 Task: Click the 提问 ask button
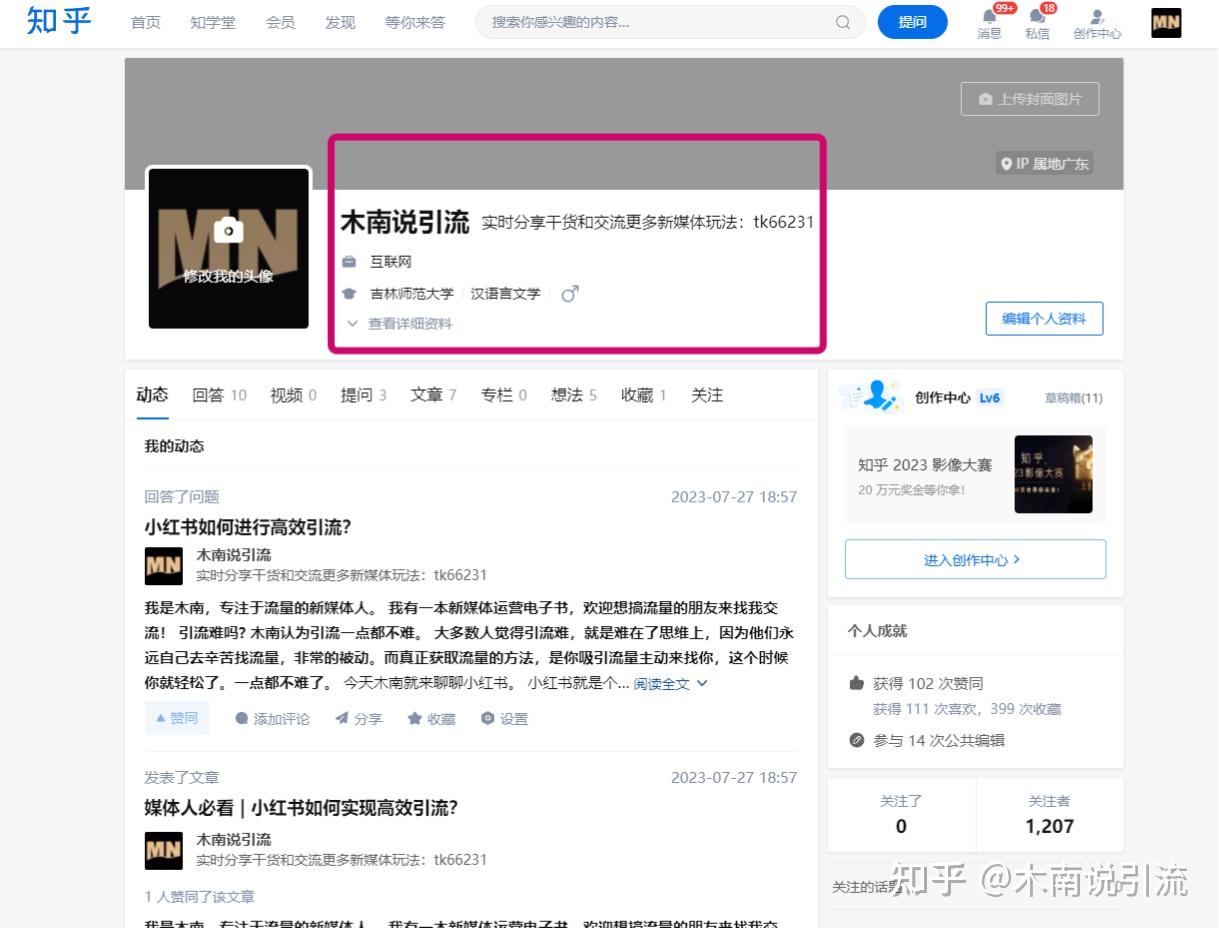[x=912, y=22]
